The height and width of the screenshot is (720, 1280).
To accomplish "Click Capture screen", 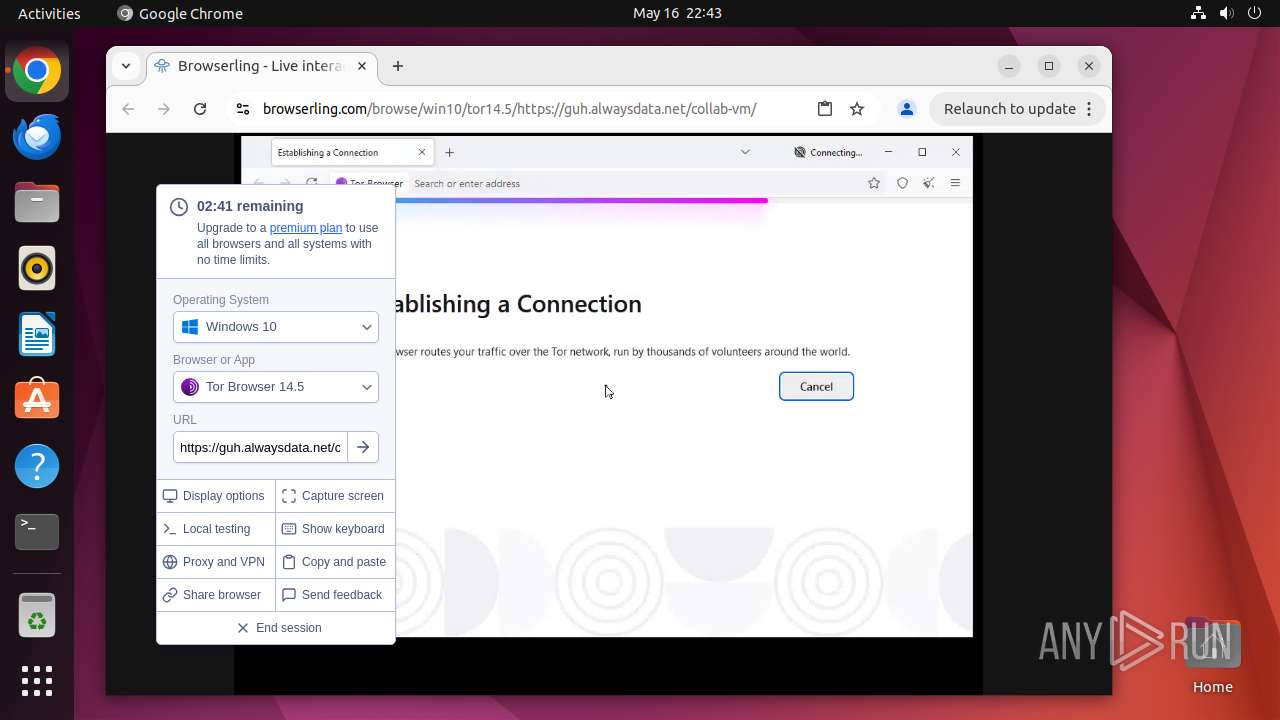I will (x=335, y=496).
